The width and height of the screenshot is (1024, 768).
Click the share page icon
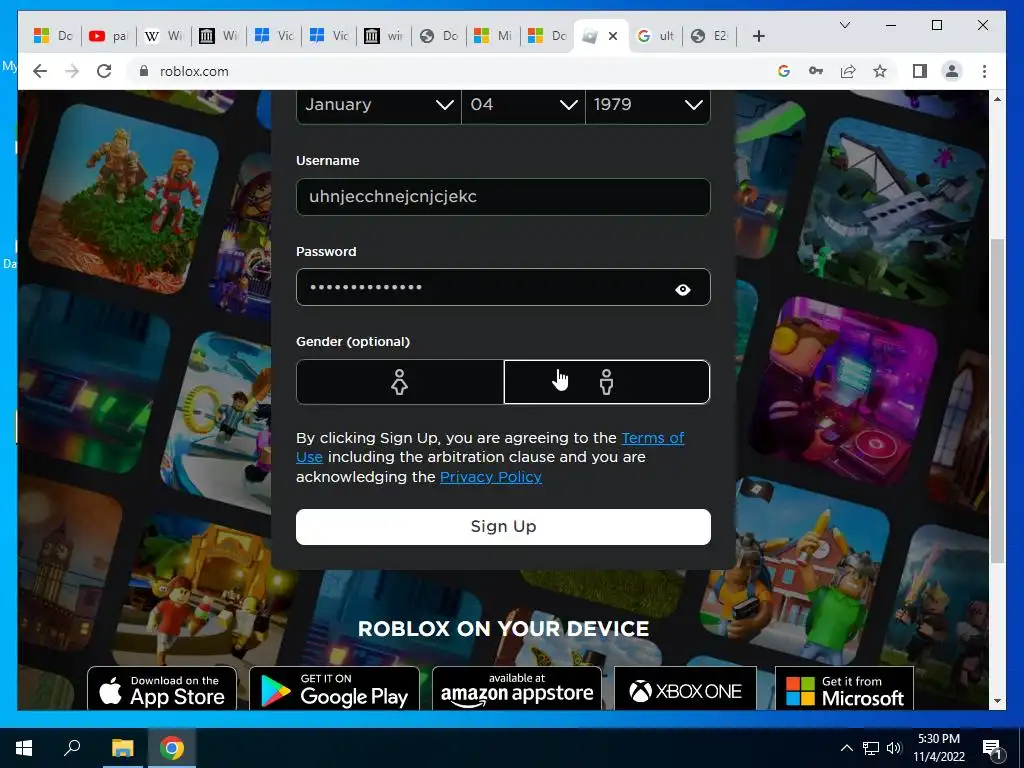848,71
